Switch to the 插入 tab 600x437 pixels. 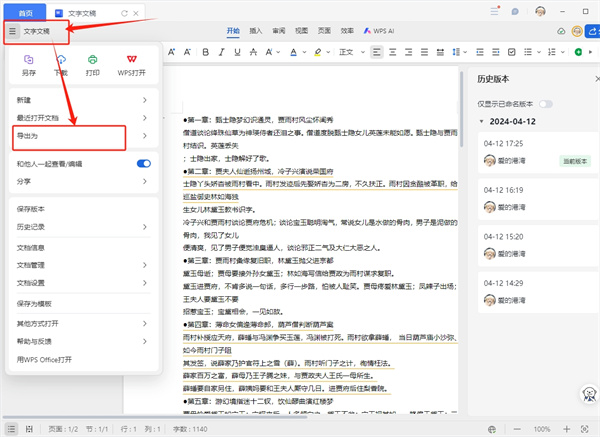[256, 31]
